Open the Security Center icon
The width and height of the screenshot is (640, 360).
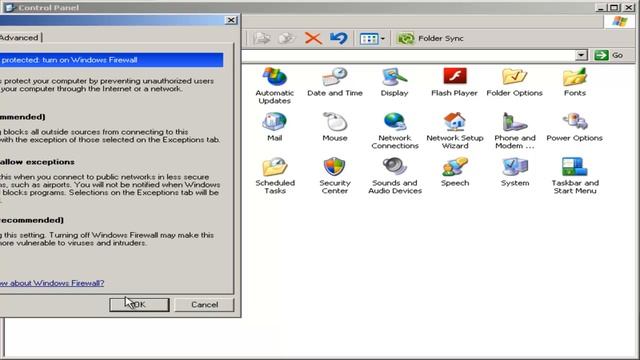point(335,176)
